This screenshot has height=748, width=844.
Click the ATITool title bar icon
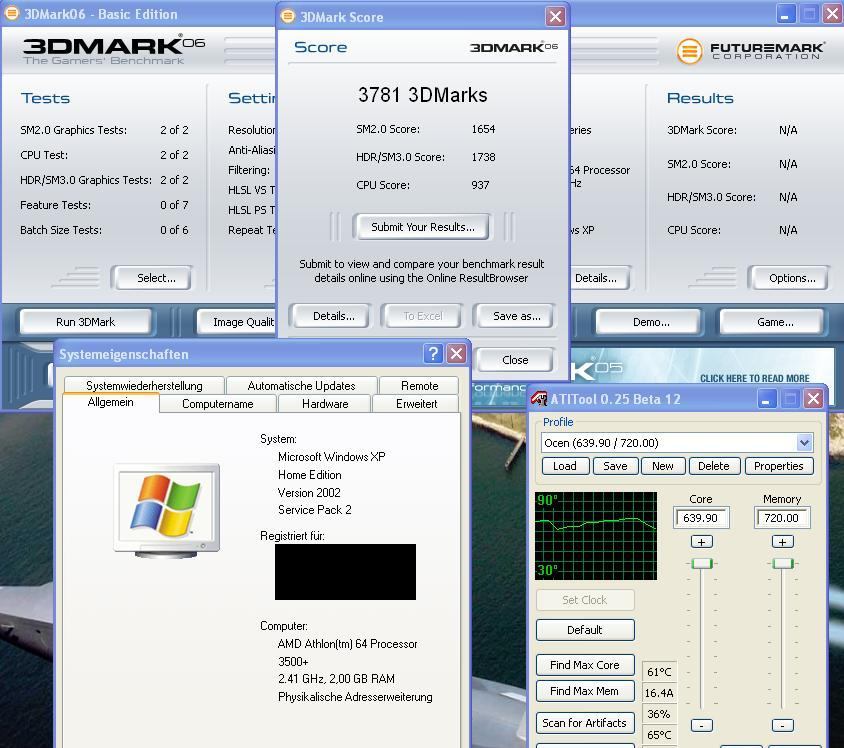pyautogui.click(x=539, y=399)
